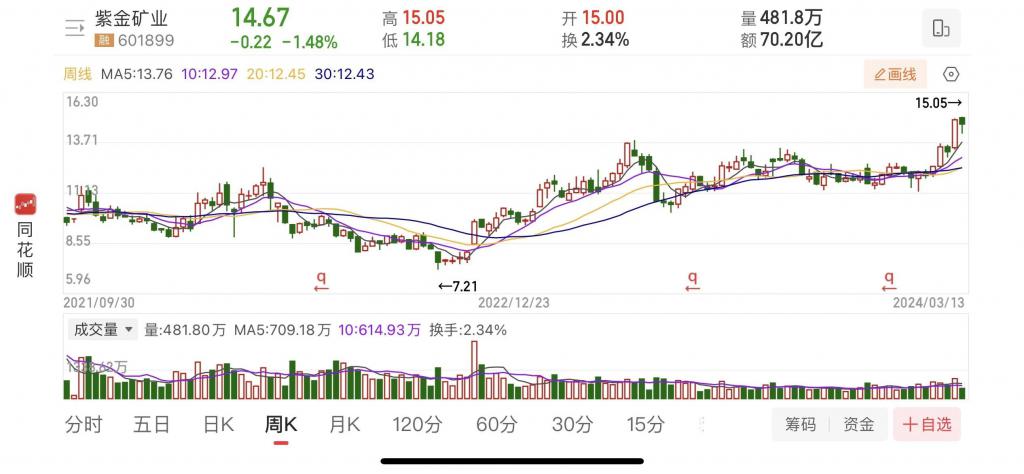Tap the 5.96 price axis label
The image size is (1024, 474).
pos(78,280)
